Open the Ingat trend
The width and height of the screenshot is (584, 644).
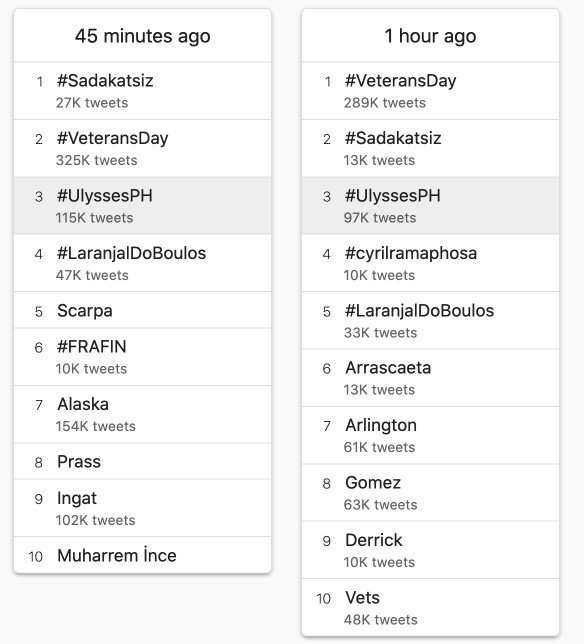(143, 508)
